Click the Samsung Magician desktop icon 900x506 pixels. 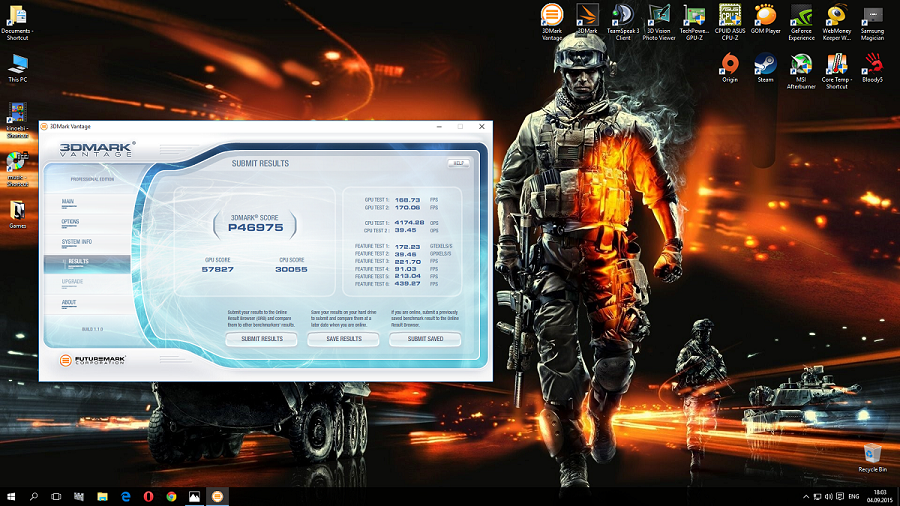pyautogui.click(x=872, y=16)
